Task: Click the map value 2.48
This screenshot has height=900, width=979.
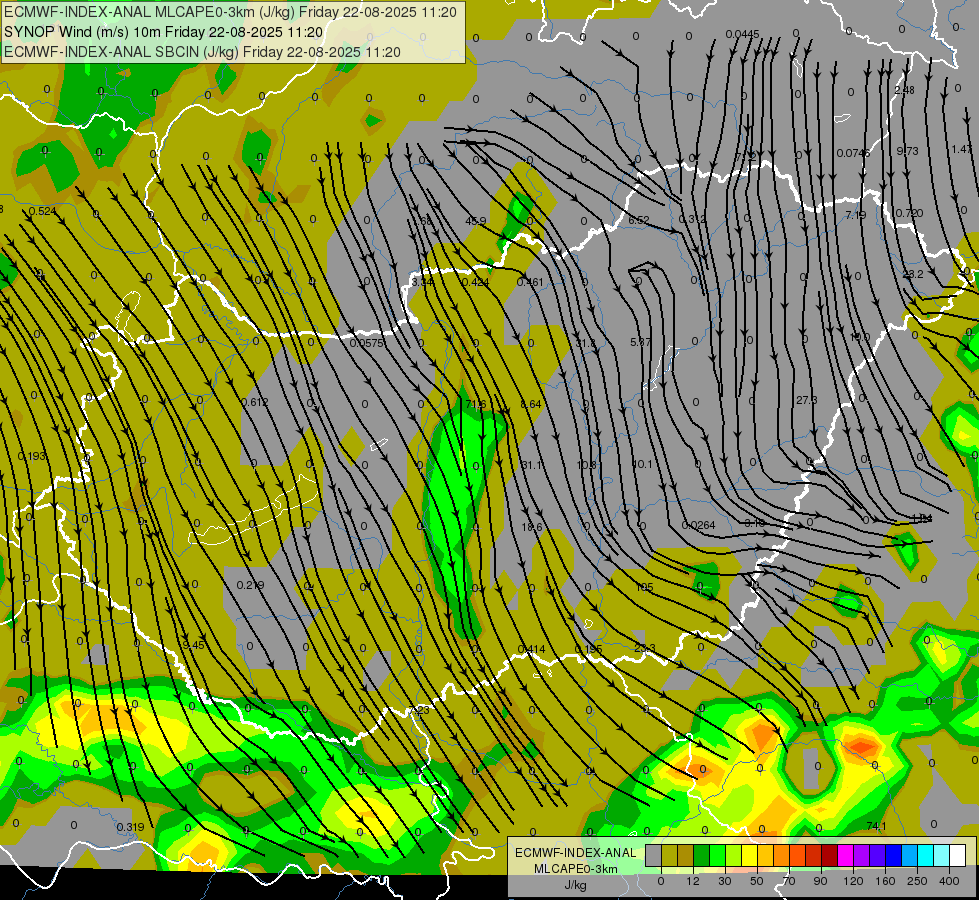Action: pos(904,90)
